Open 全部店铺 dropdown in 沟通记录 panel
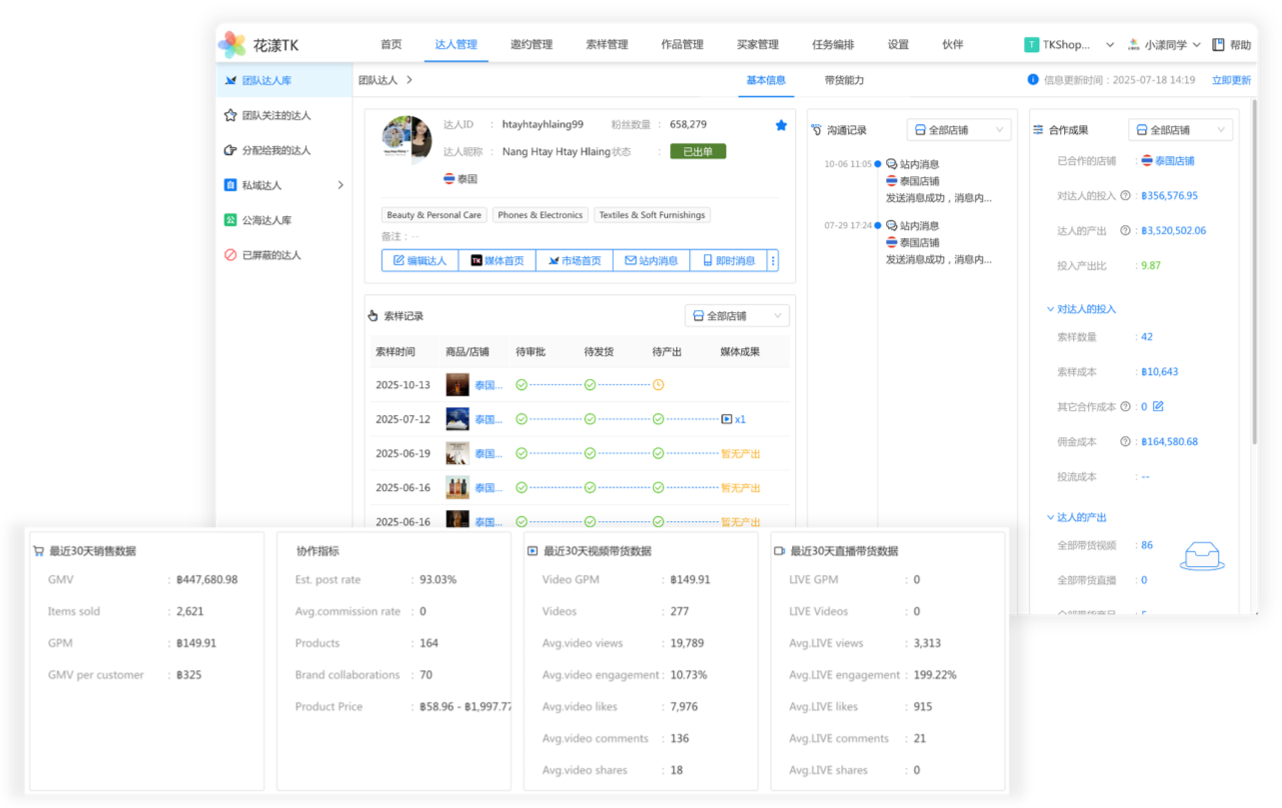1282x808 pixels. (x=959, y=130)
